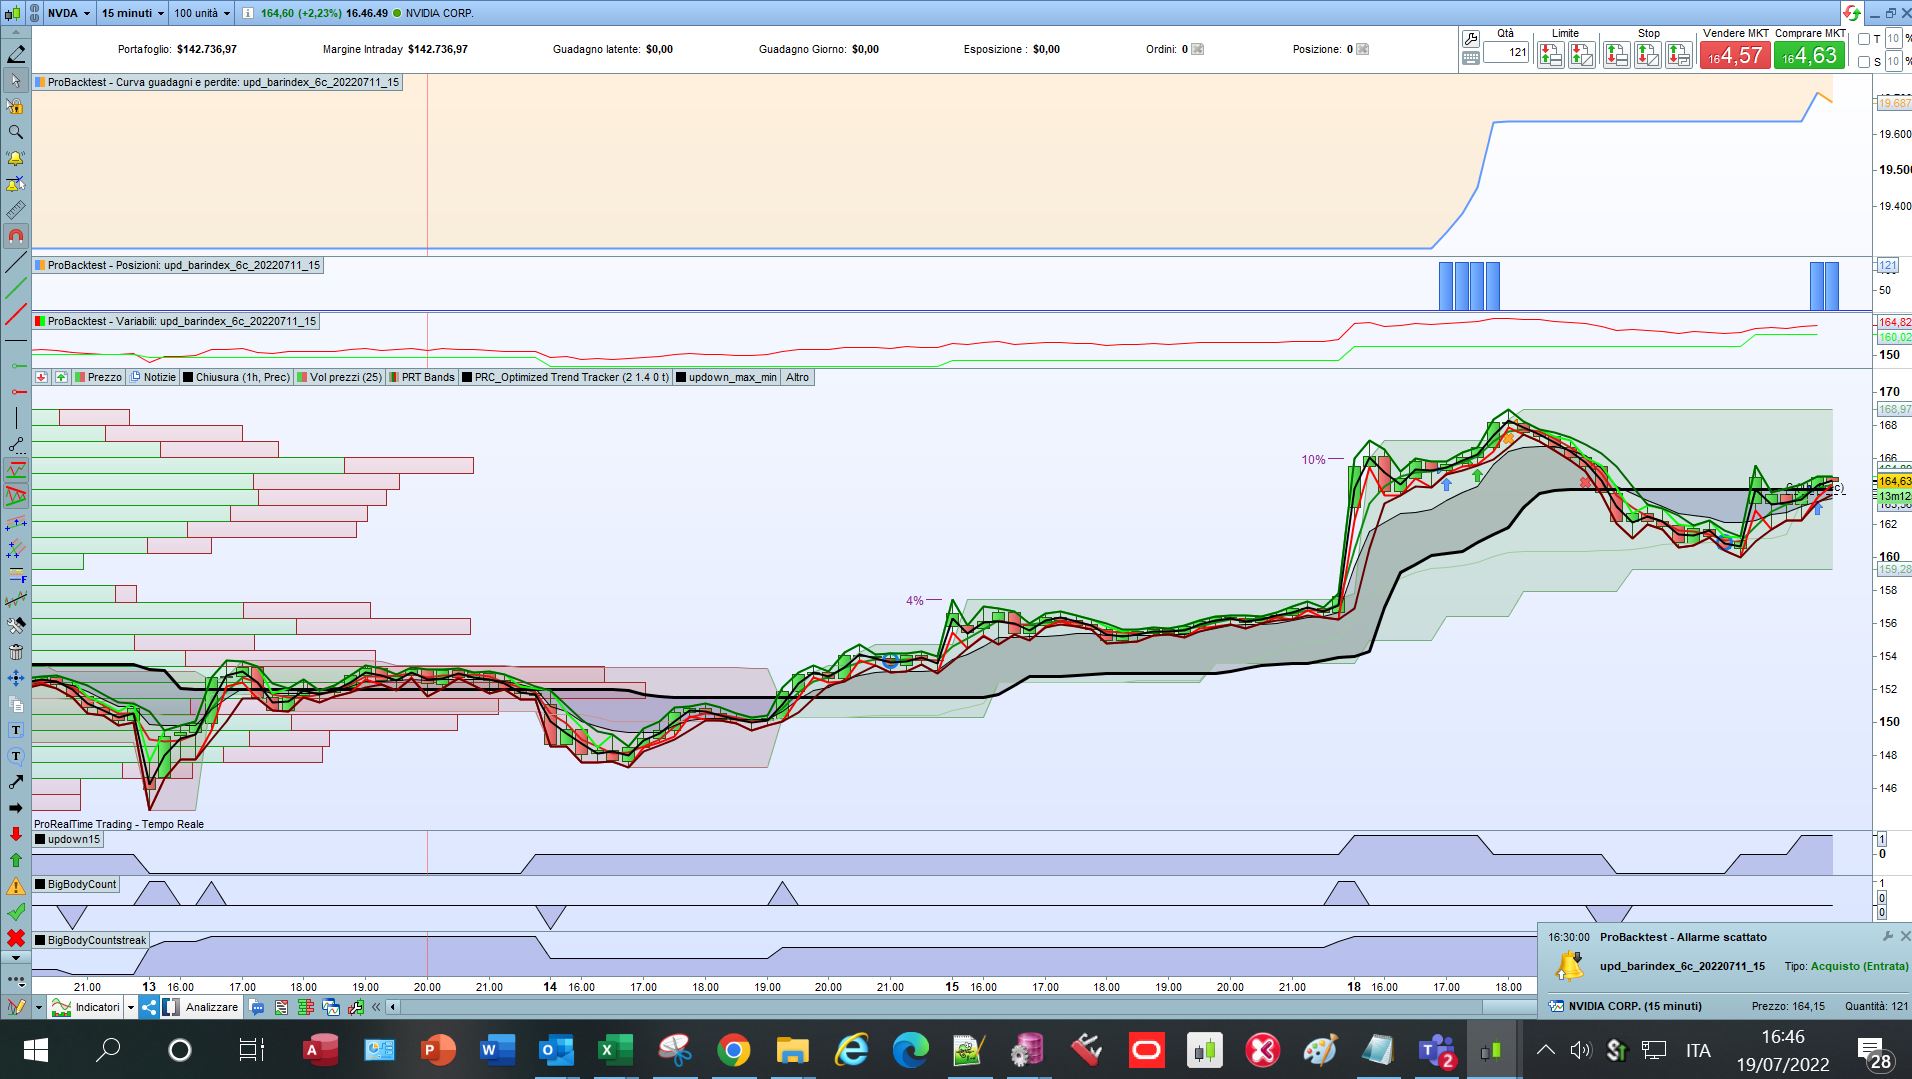
Task: Click the orange warning triangle icon
Action: [16, 886]
